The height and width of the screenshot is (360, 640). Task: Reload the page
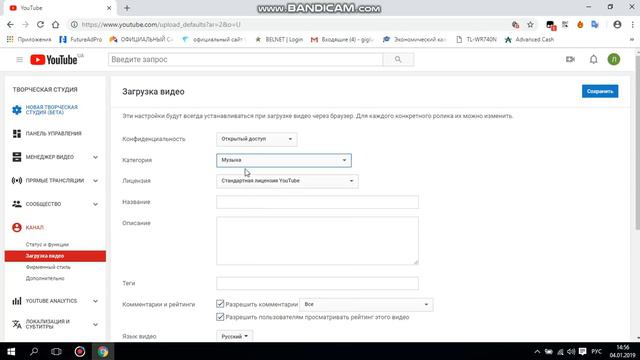click(40, 24)
